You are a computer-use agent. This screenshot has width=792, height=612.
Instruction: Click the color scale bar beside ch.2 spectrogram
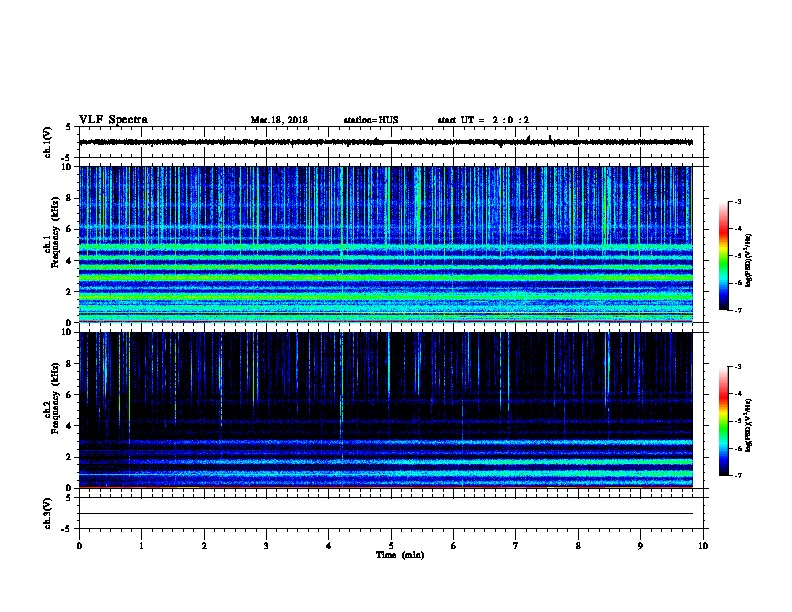point(723,421)
